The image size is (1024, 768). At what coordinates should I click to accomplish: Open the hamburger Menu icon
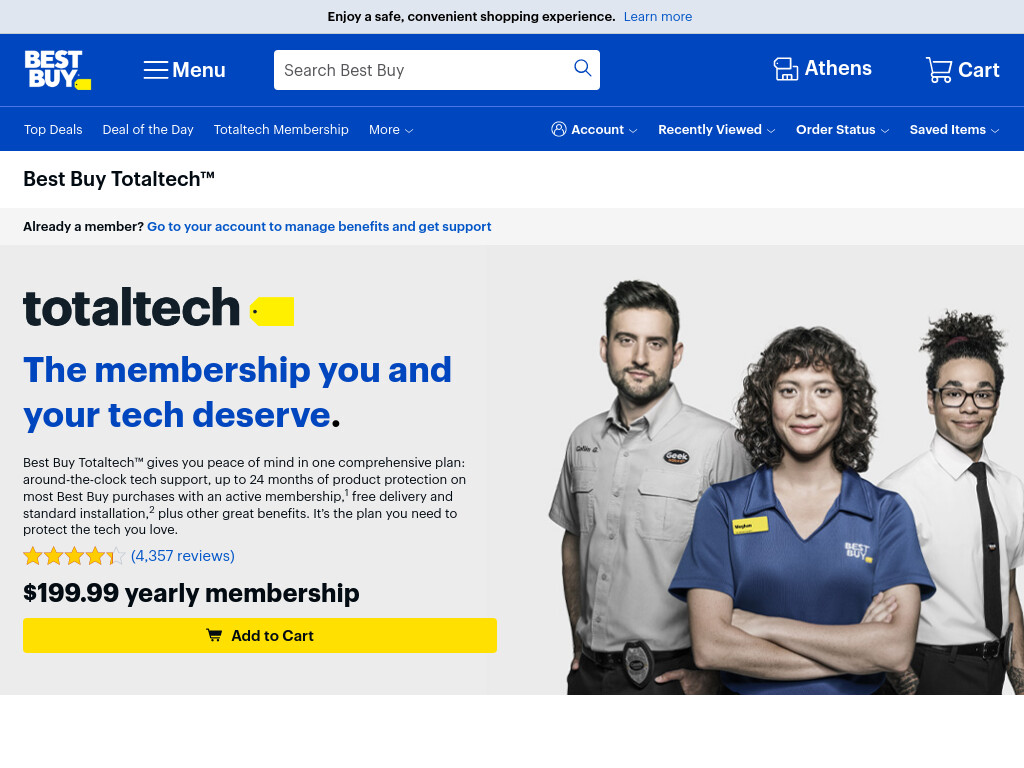pyautogui.click(x=156, y=70)
